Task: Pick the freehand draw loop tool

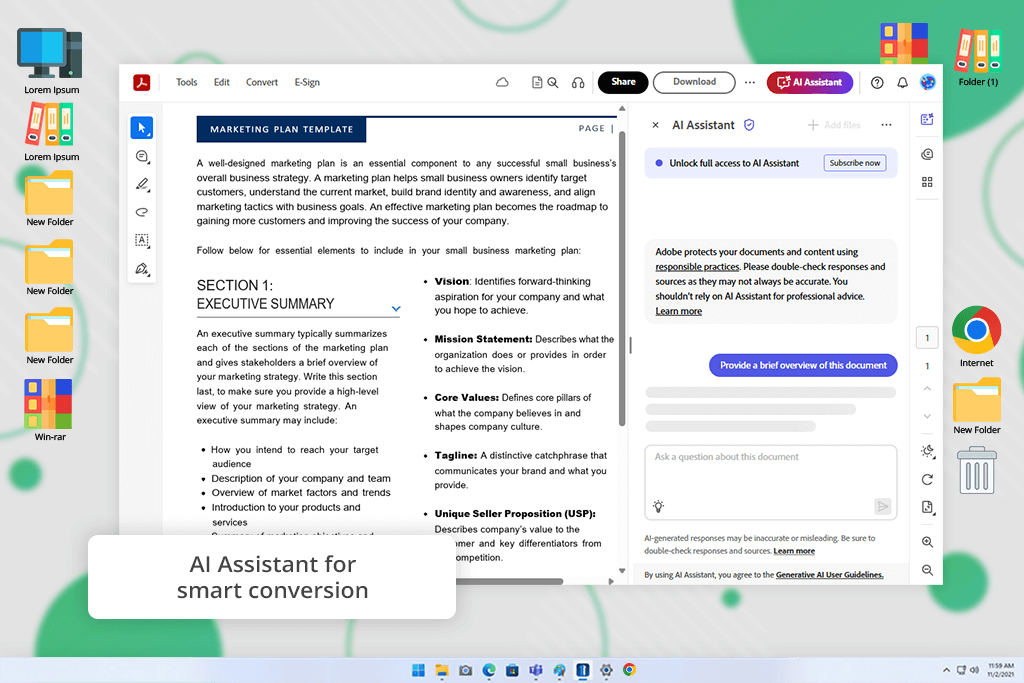Action: click(142, 212)
